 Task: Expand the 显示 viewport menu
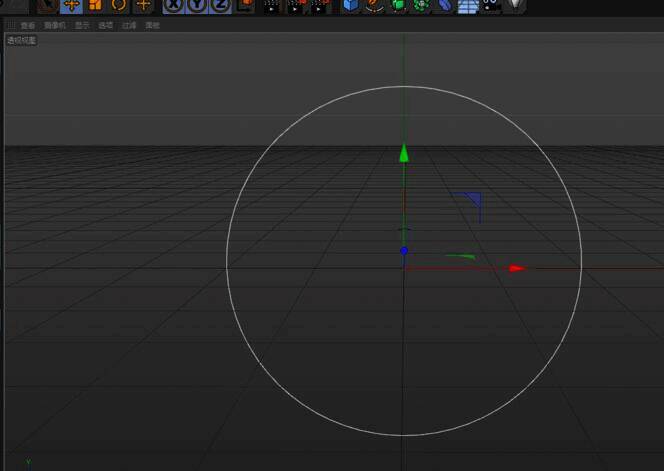click(x=82, y=25)
